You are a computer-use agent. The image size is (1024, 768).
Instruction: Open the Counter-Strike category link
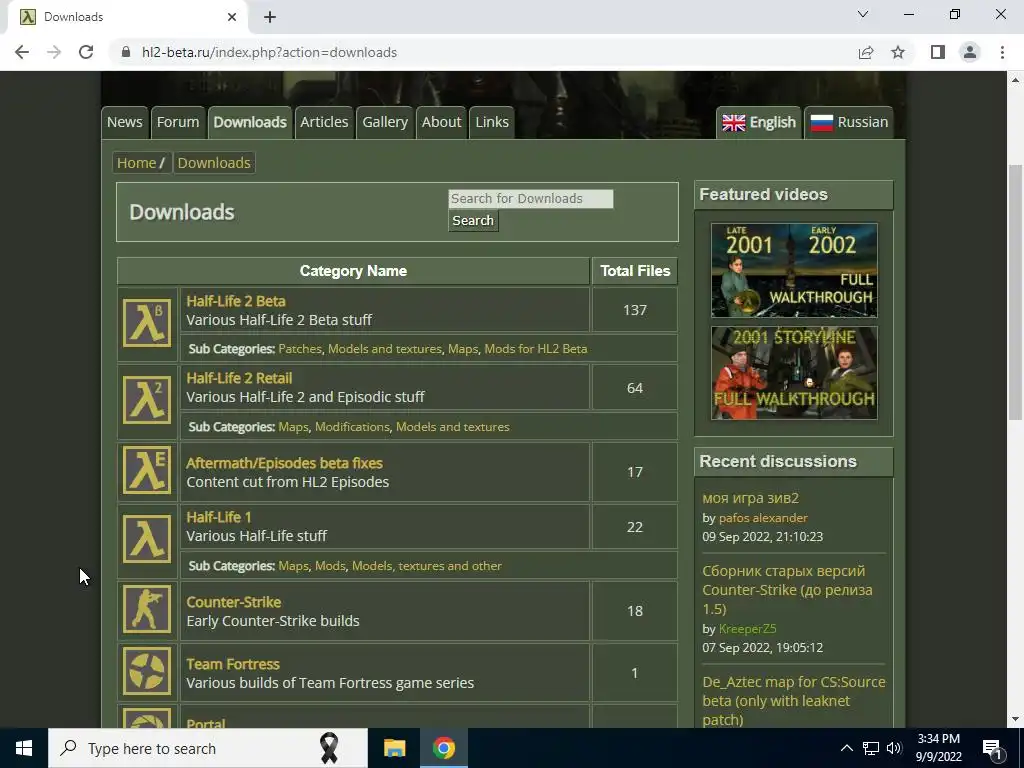pyautogui.click(x=234, y=602)
